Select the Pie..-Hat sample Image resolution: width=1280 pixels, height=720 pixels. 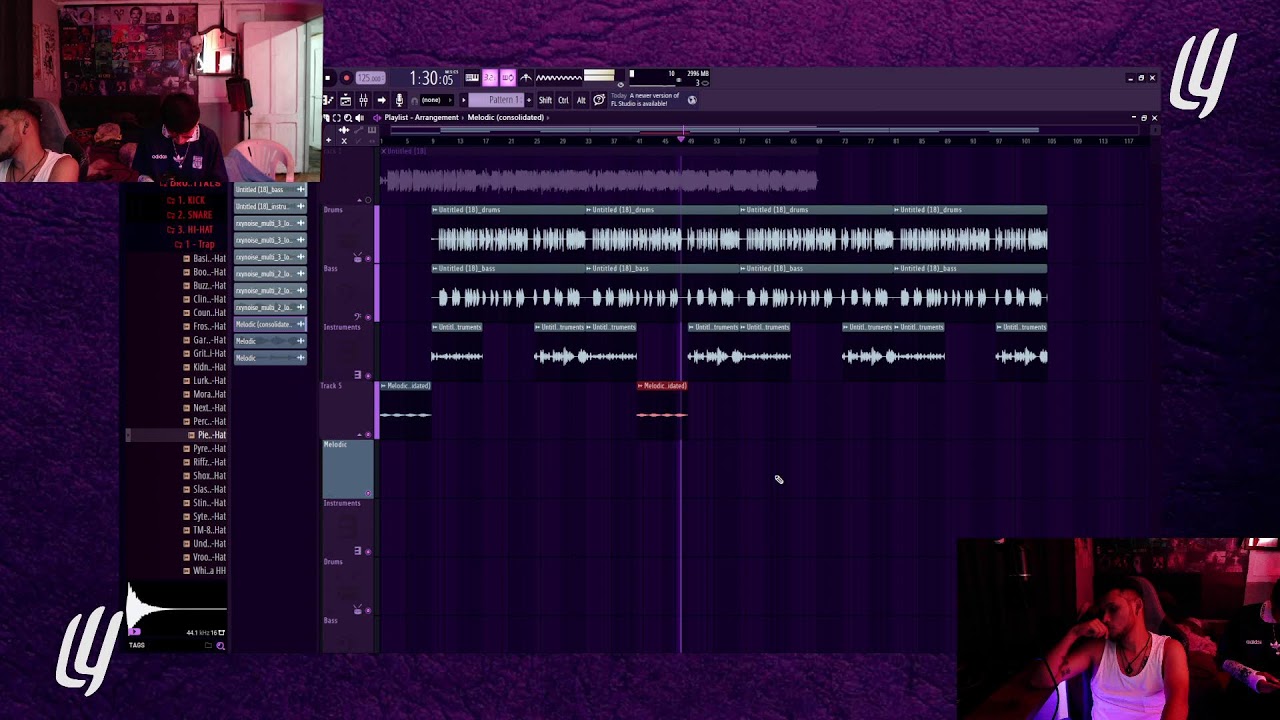tap(207, 435)
